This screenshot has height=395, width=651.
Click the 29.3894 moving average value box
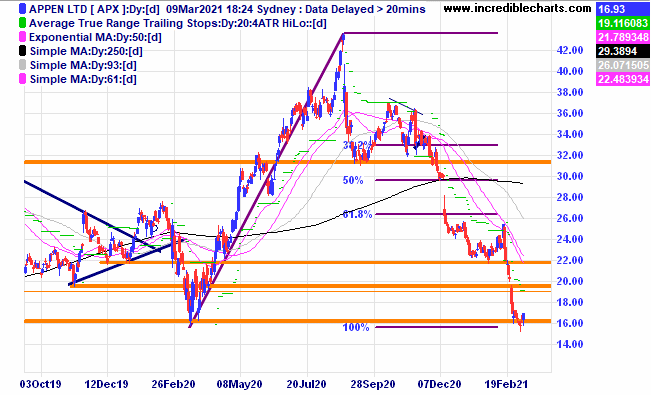pos(623,51)
